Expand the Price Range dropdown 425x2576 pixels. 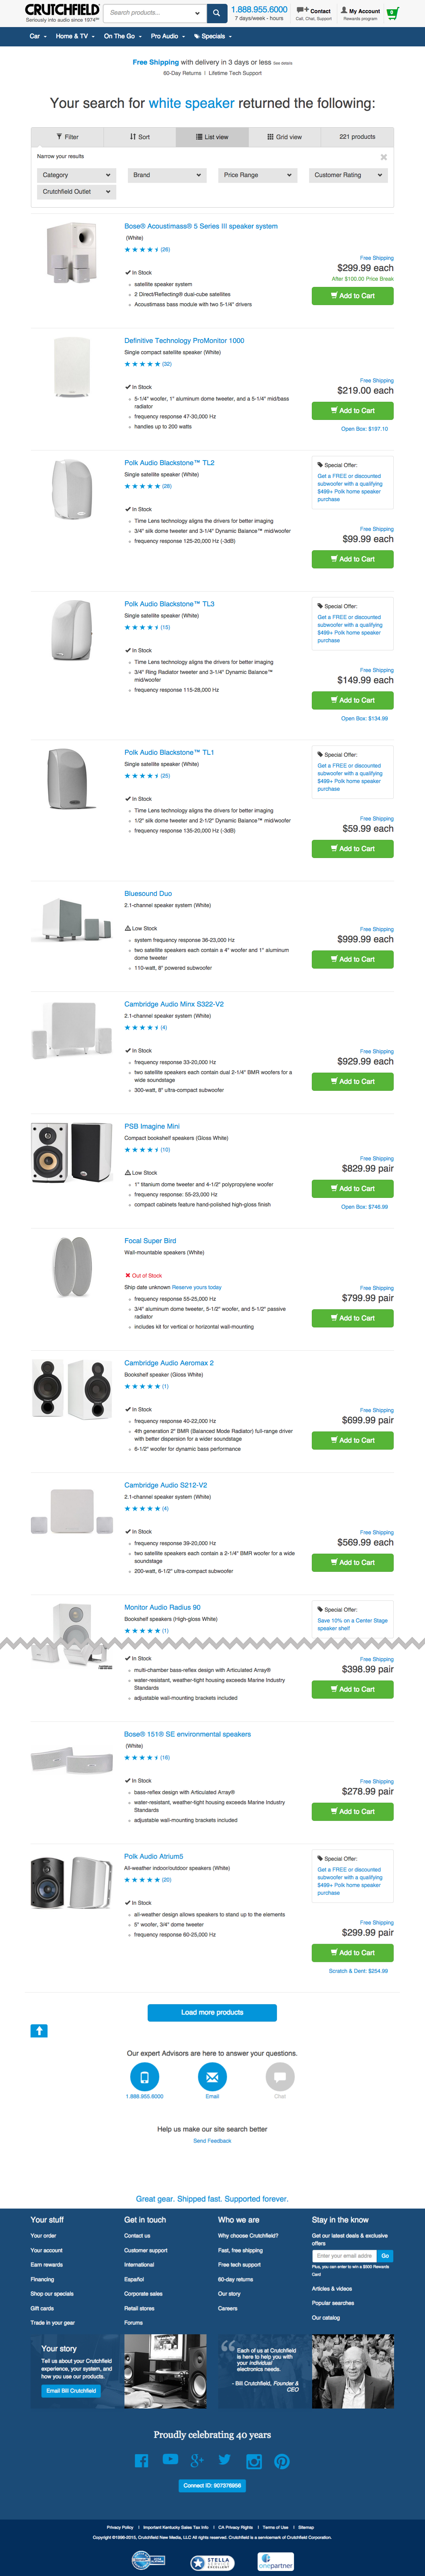[x=258, y=175]
